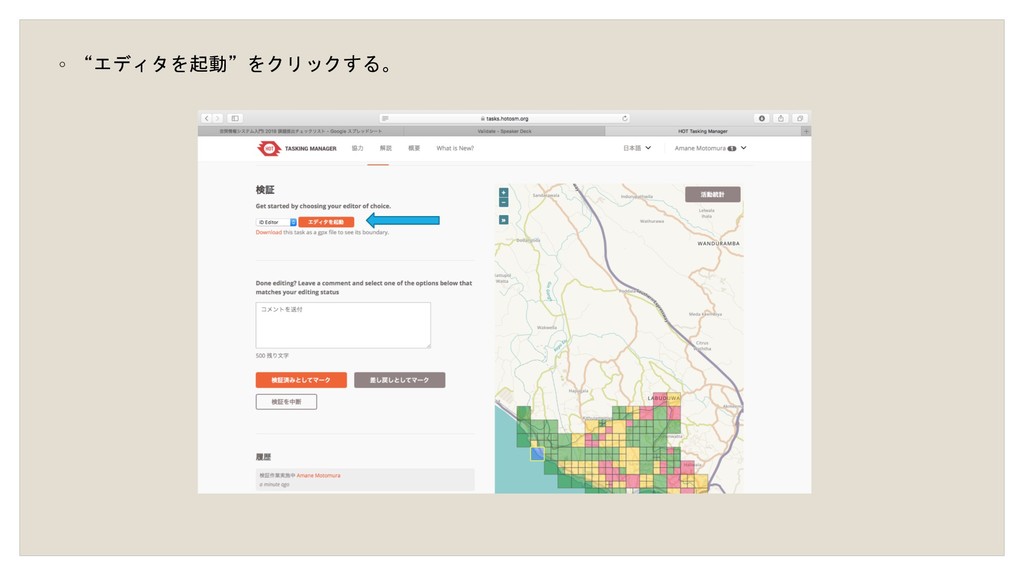Show all tabs with the tab overview icon
This screenshot has width=1024, height=576.
(800, 118)
